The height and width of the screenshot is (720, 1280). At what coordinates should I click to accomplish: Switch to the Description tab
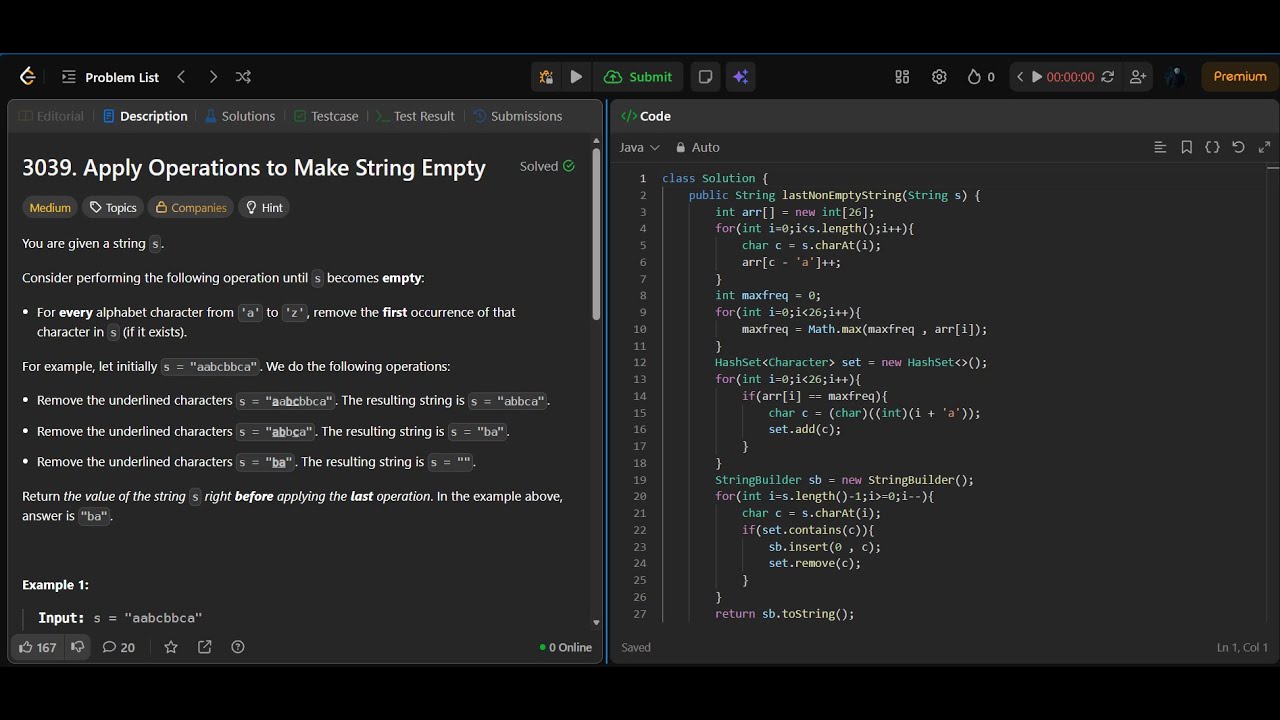point(145,116)
